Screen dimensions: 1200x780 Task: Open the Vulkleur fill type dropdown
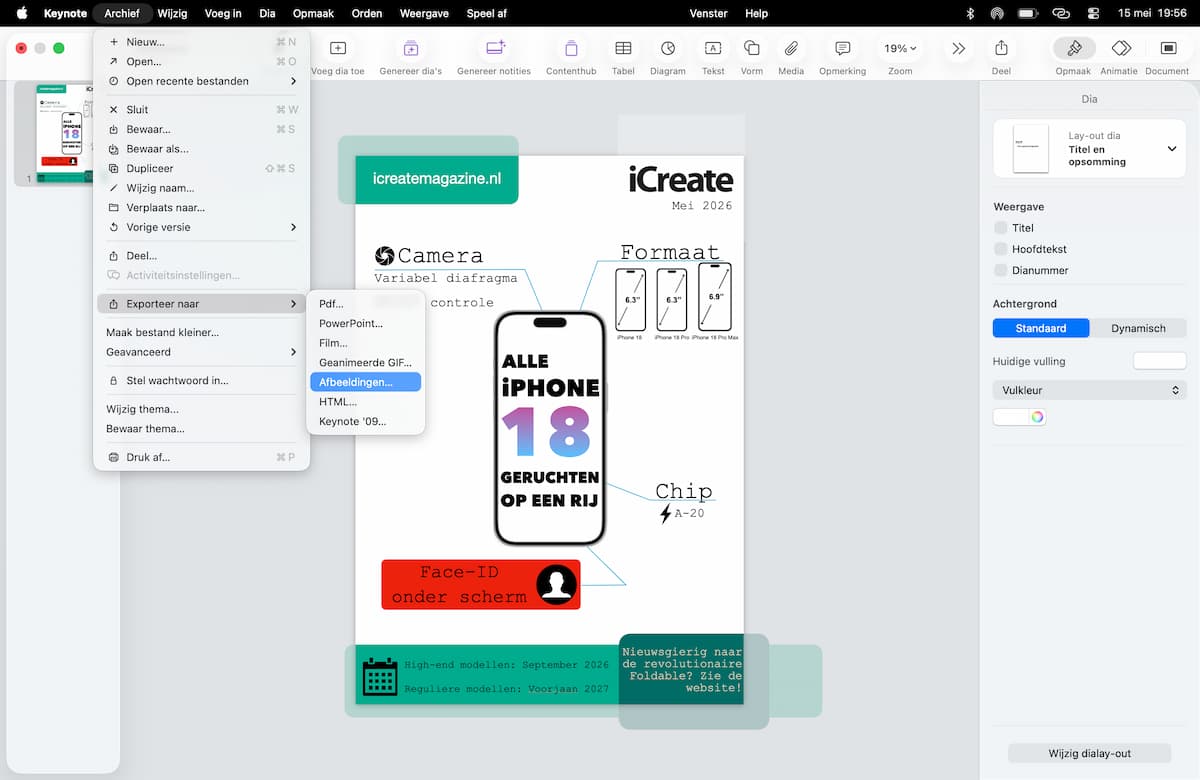point(1090,390)
